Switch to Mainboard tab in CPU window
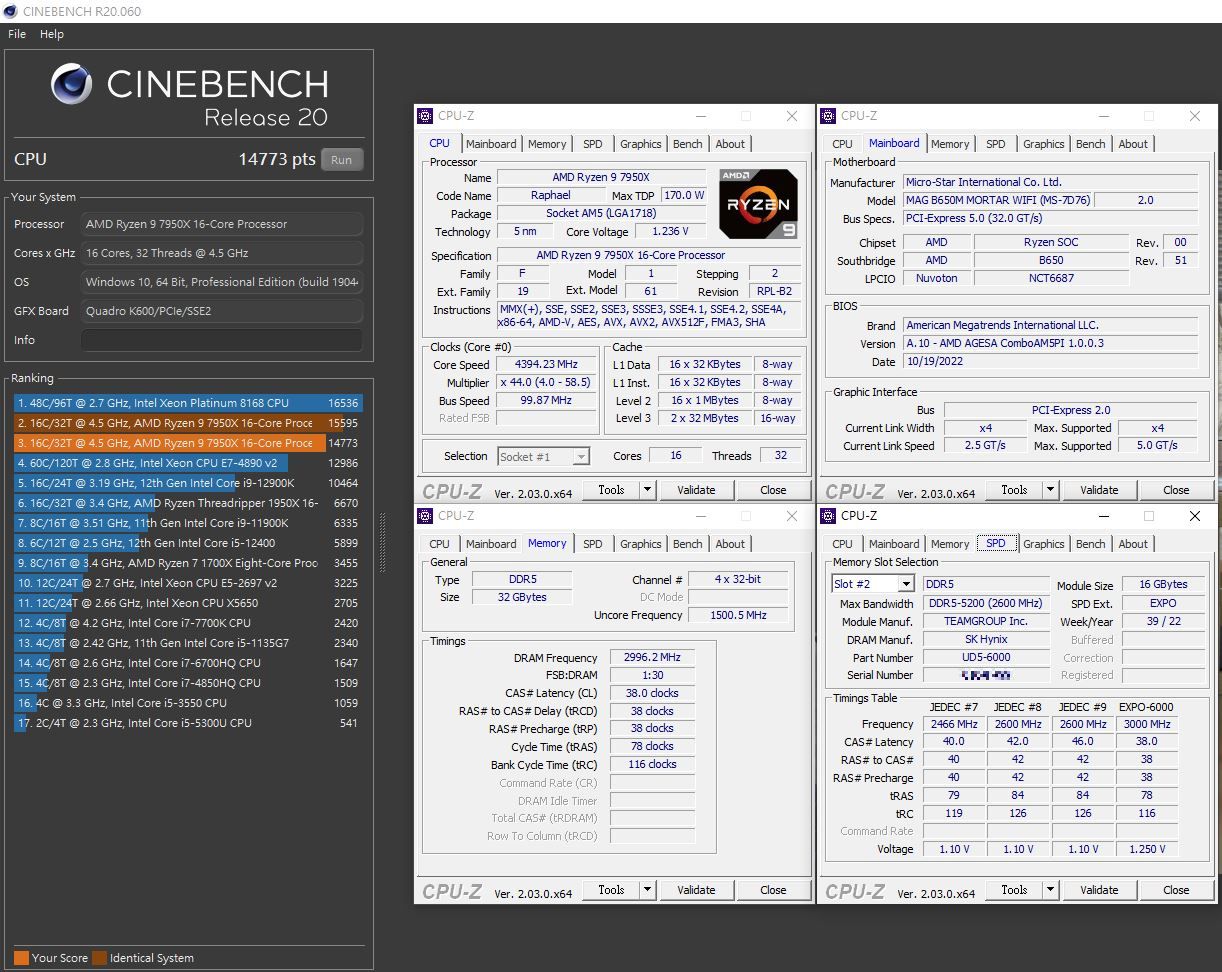 [x=491, y=144]
